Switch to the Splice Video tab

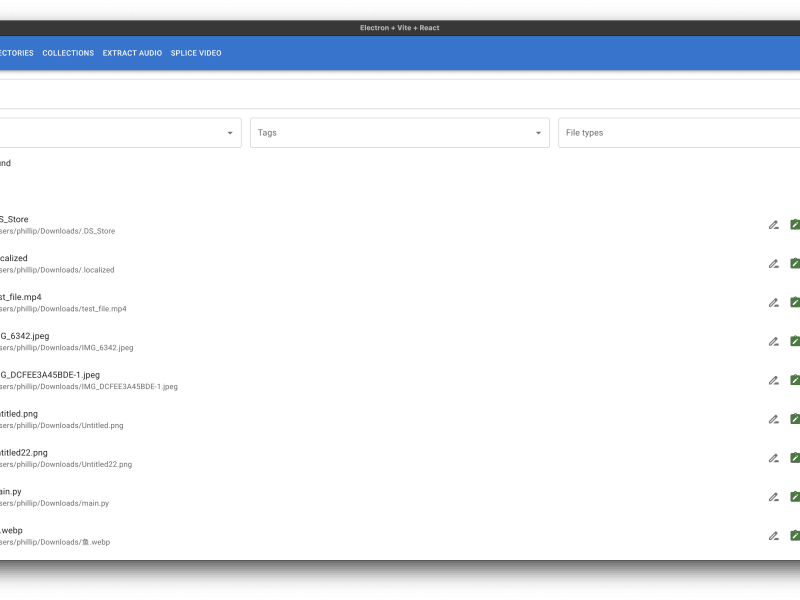[x=196, y=53]
